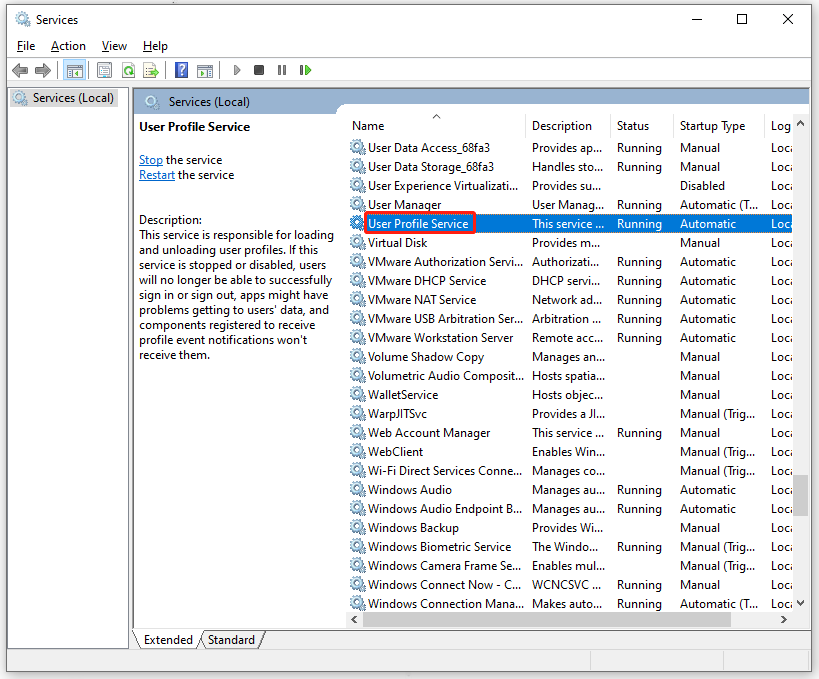Open Properties via the toolbar icon
The width and height of the screenshot is (819, 679).
pyautogui.click(x=104, y=70)
